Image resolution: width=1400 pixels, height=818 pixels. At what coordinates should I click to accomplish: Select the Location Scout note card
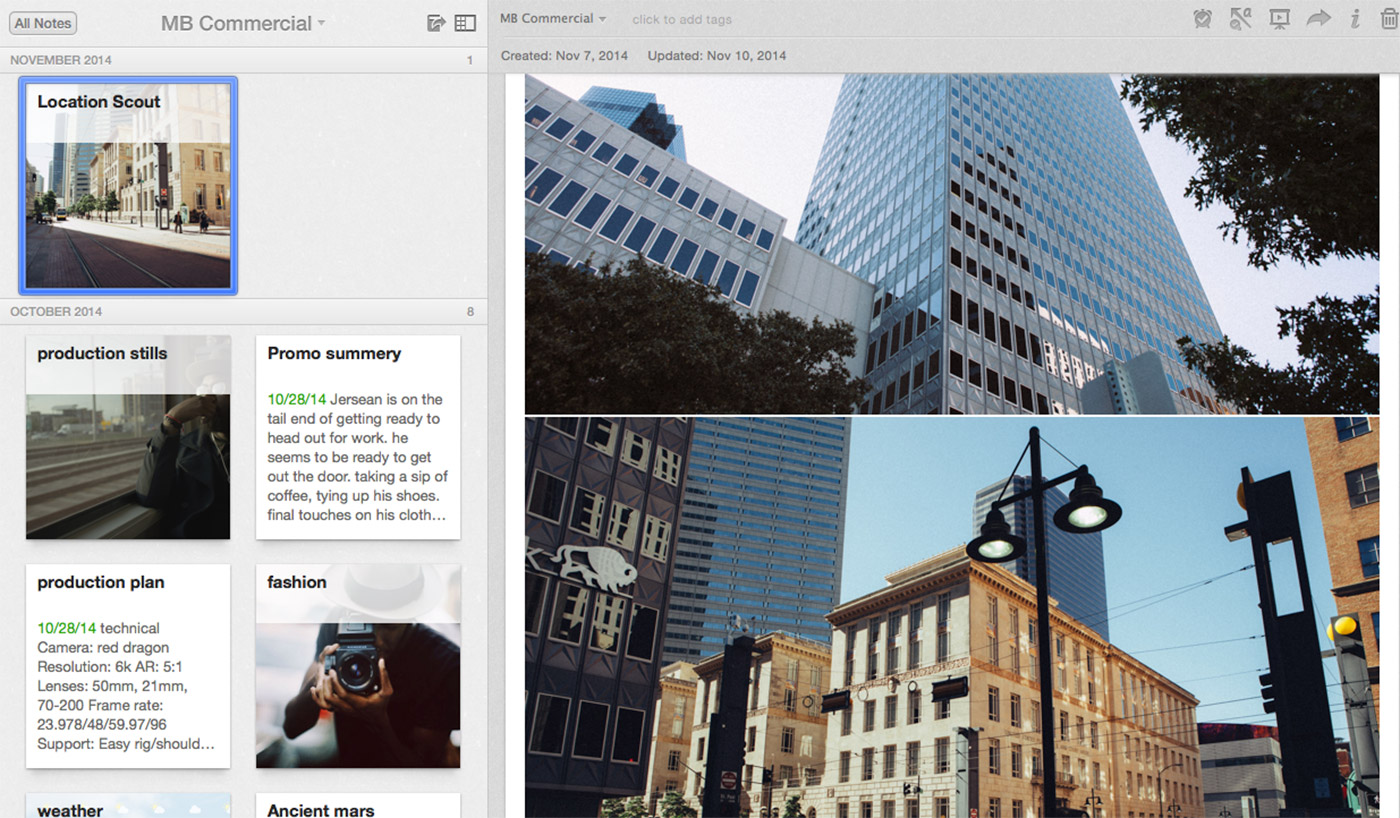pos(128,186)
